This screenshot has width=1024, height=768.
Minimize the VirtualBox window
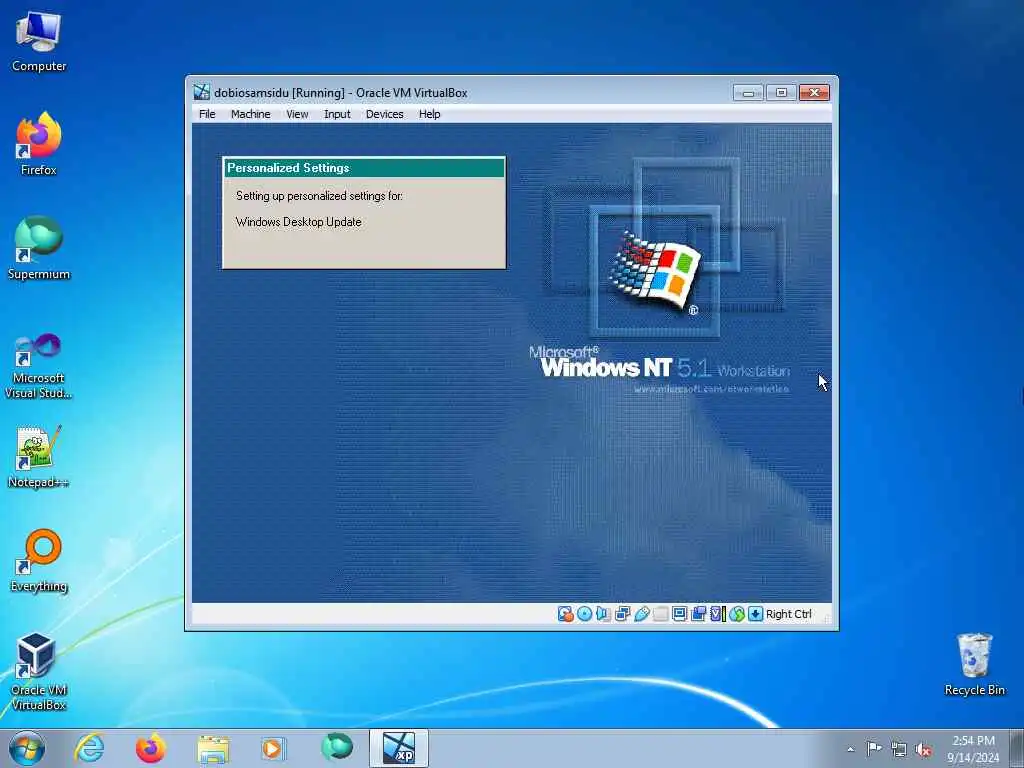[748, 93]
